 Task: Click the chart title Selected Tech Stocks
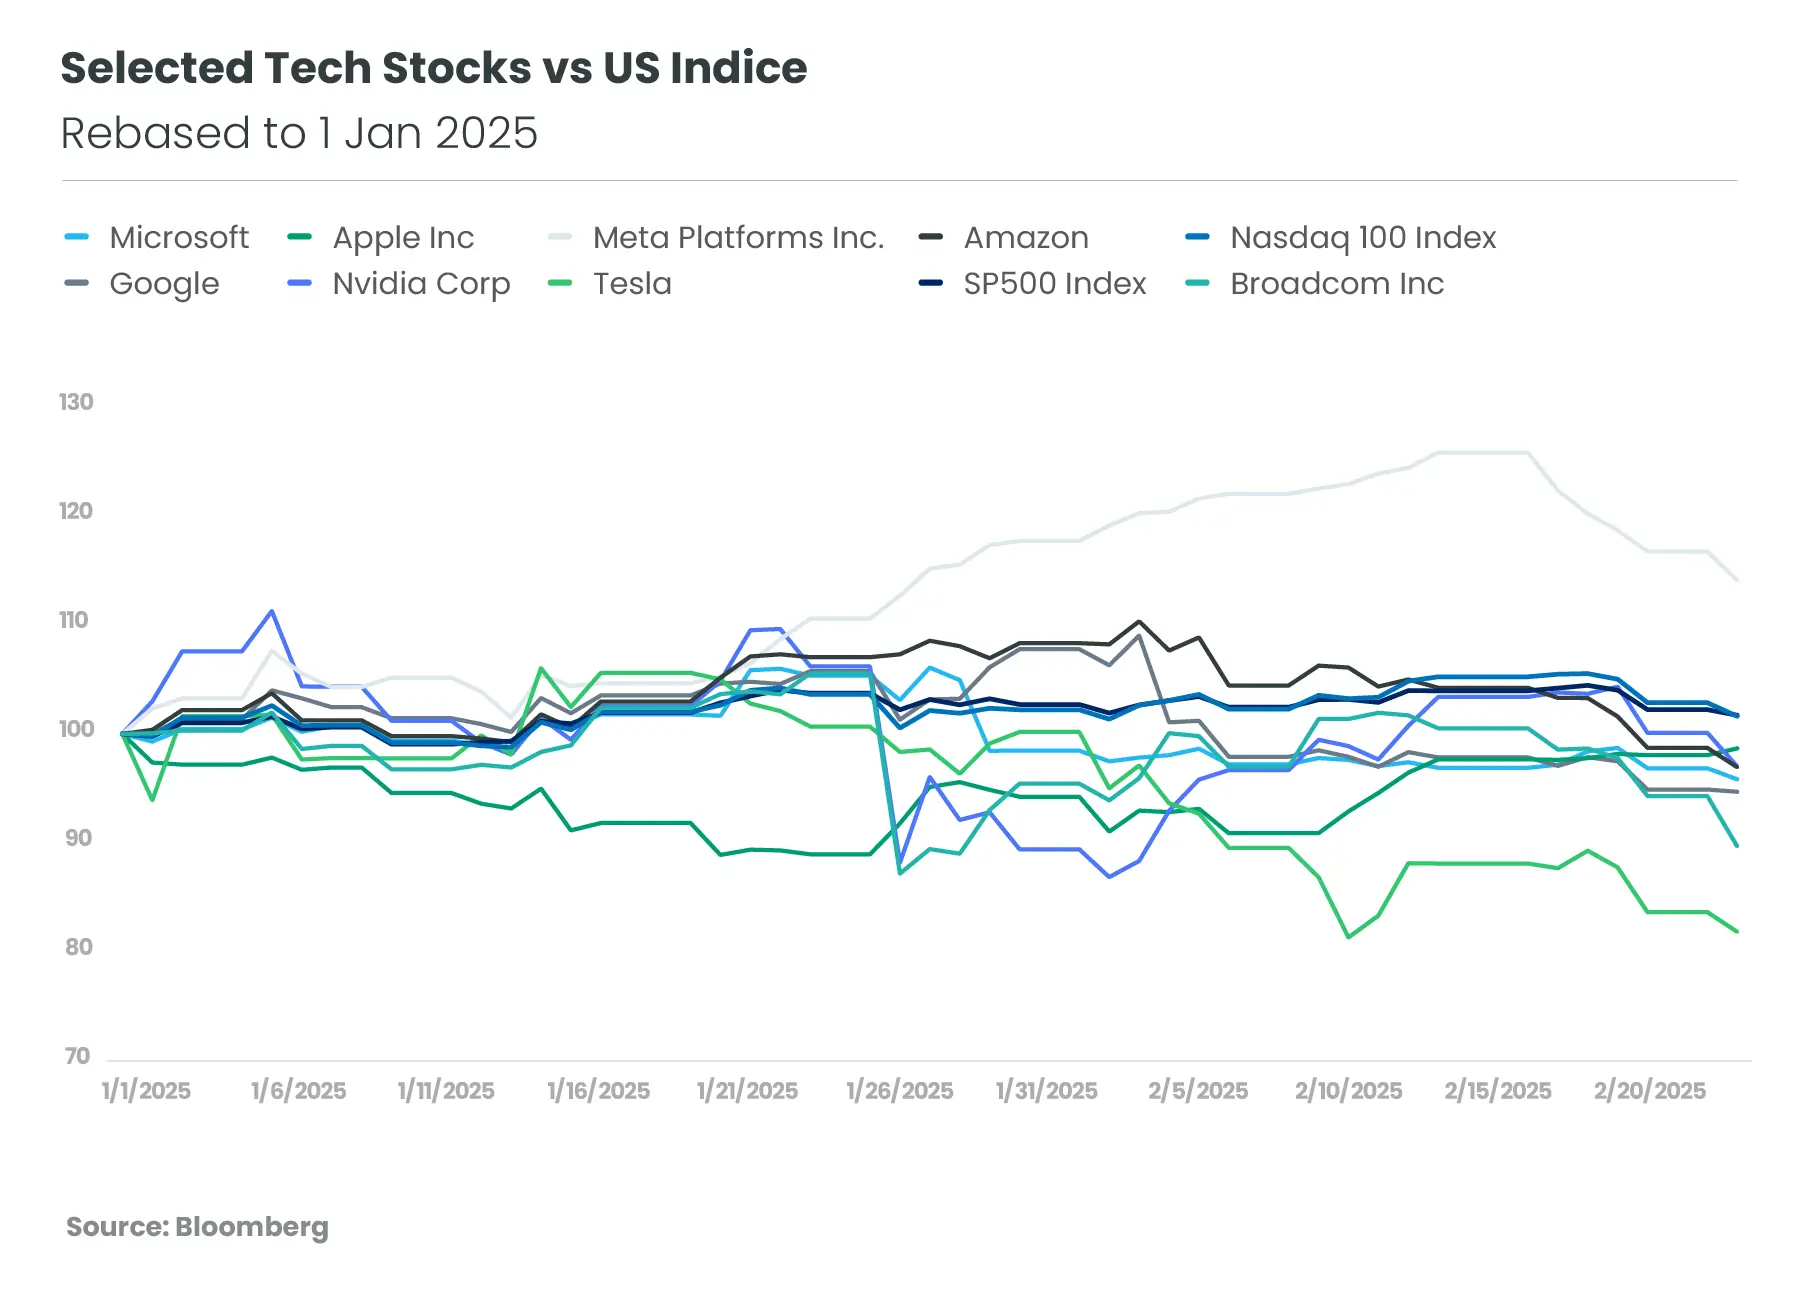tap(433, 68)
